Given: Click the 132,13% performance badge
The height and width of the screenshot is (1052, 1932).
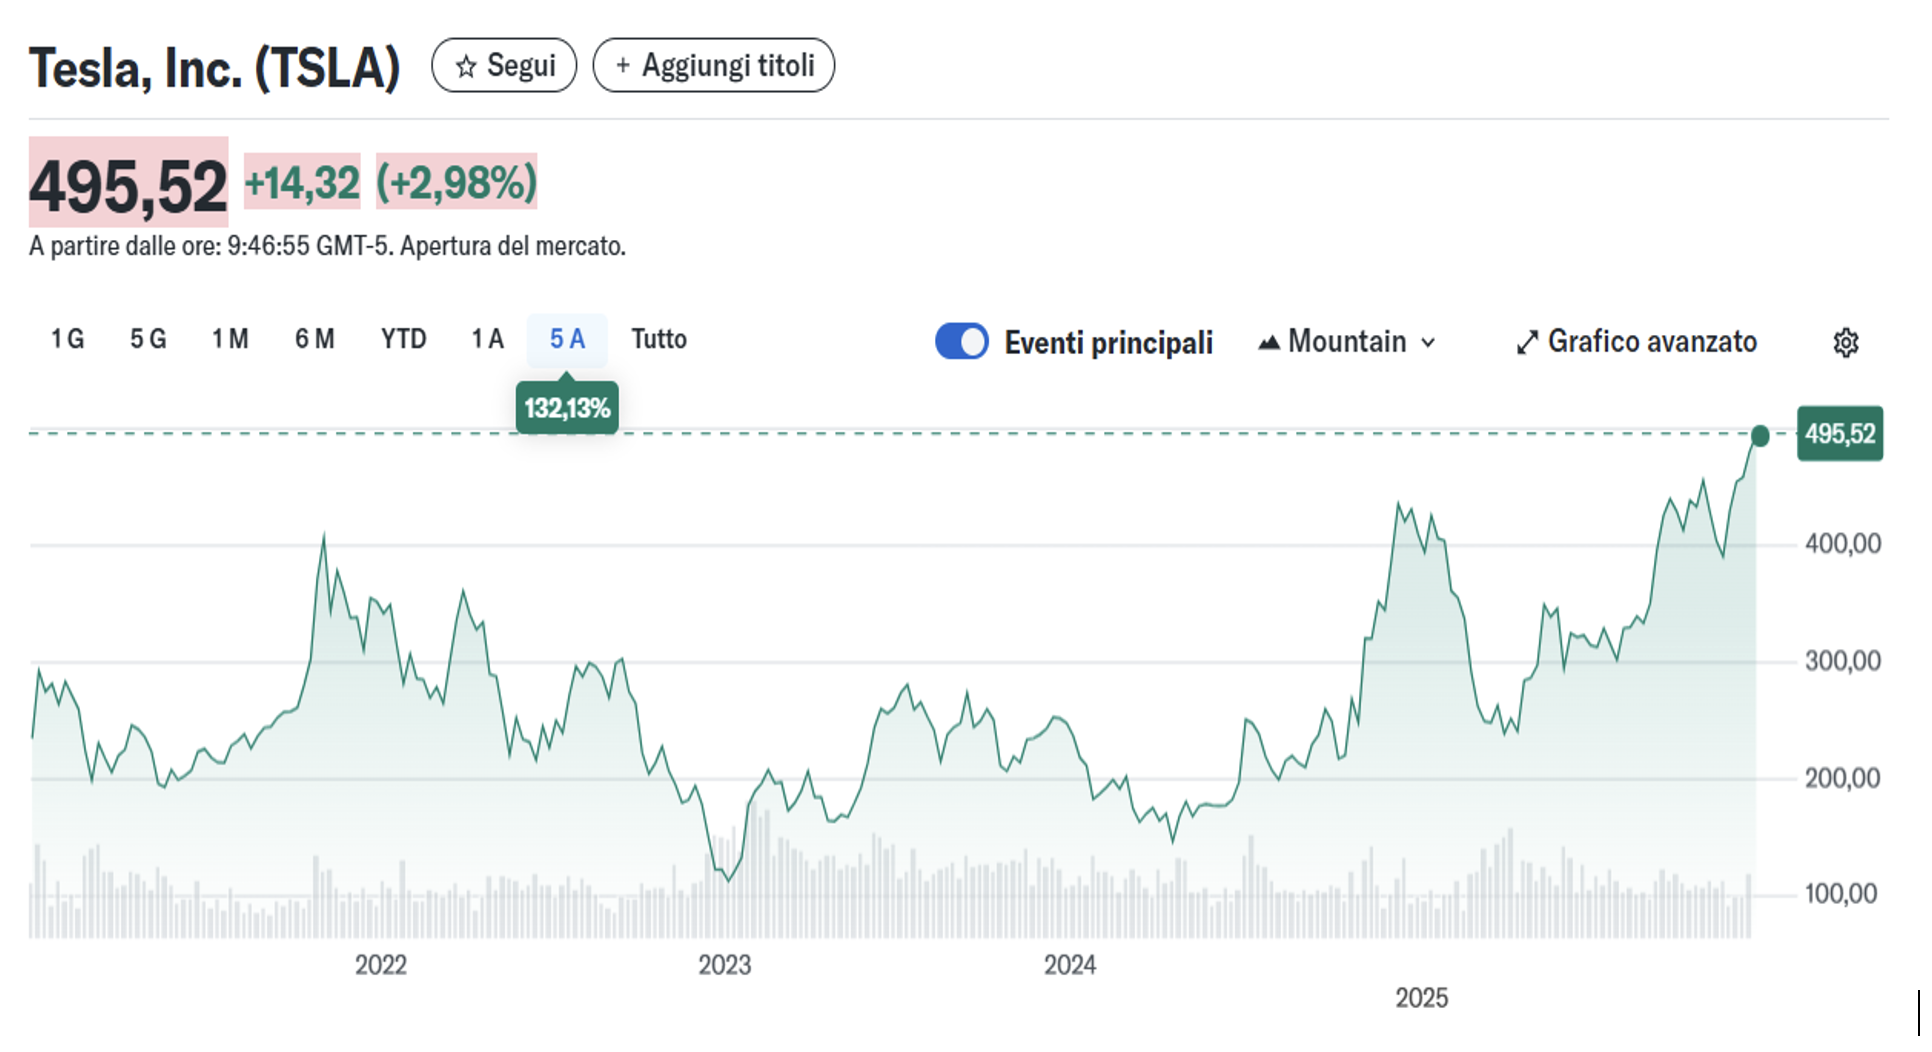Looking at the screenshot, I should (x=567, y=408).
